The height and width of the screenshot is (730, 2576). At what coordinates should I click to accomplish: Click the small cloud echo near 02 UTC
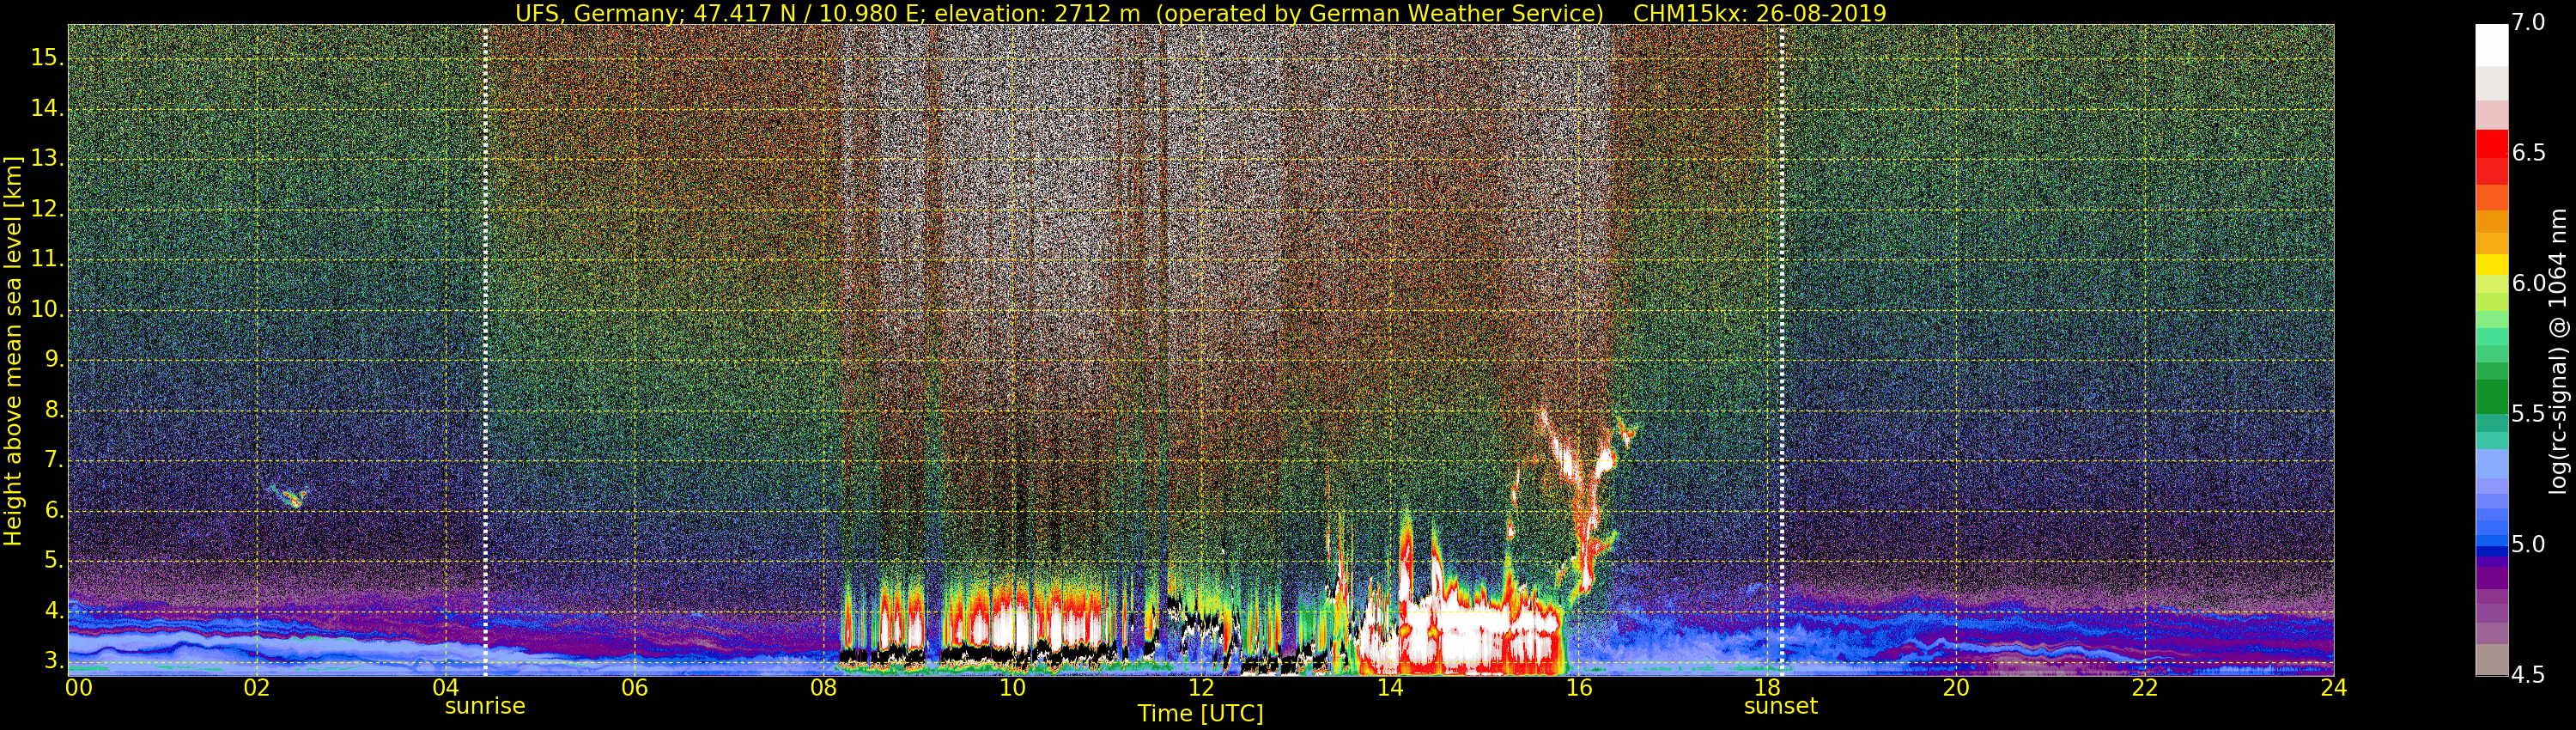coord(290,495)
